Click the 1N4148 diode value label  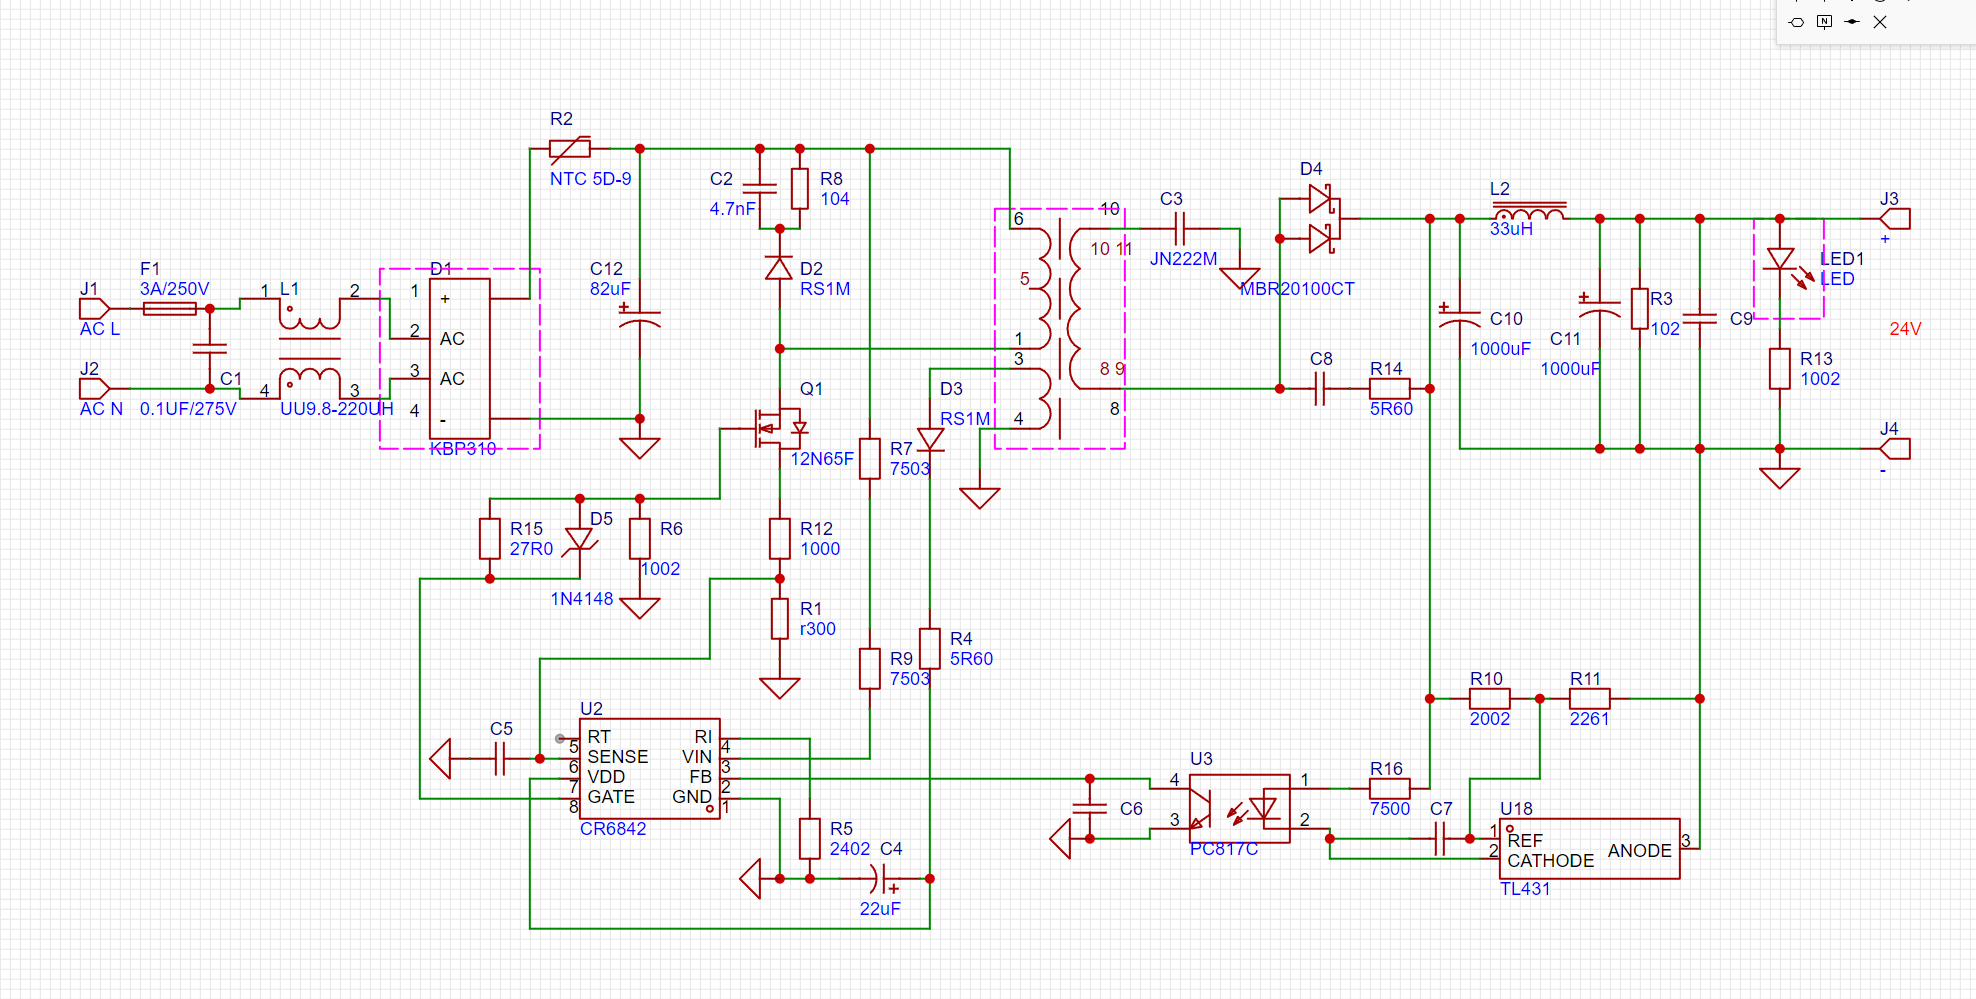point(582,599)
